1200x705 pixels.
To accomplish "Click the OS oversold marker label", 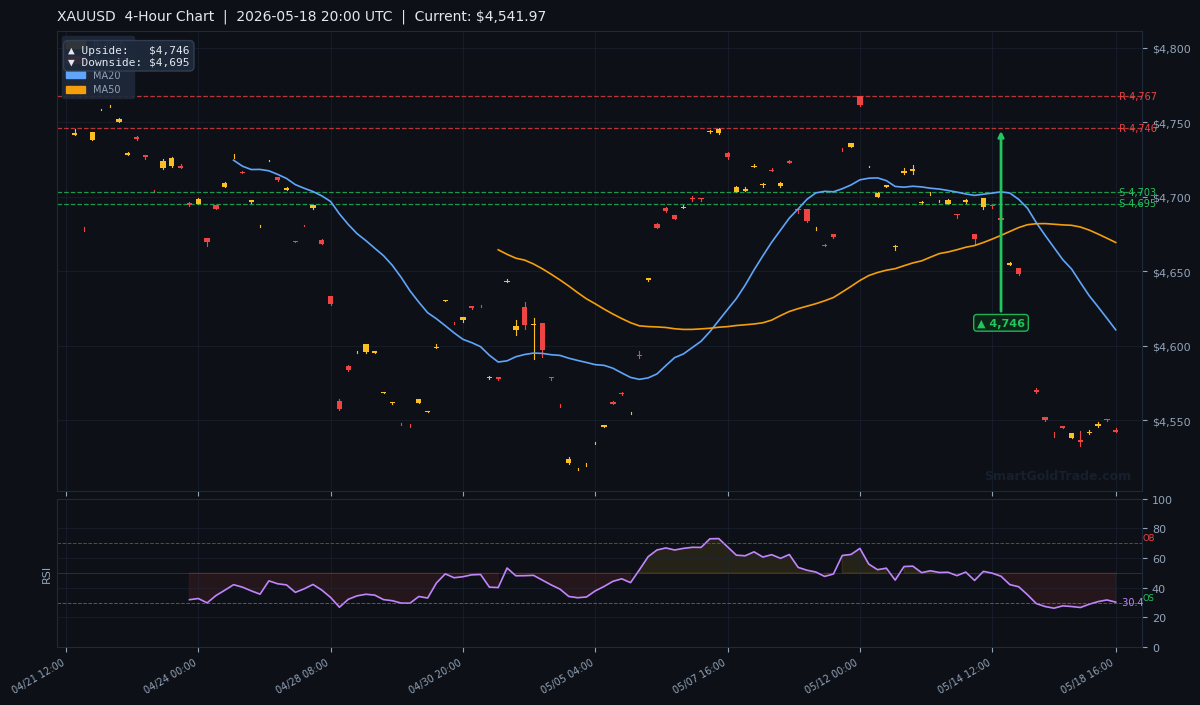I will point(1148,598).
